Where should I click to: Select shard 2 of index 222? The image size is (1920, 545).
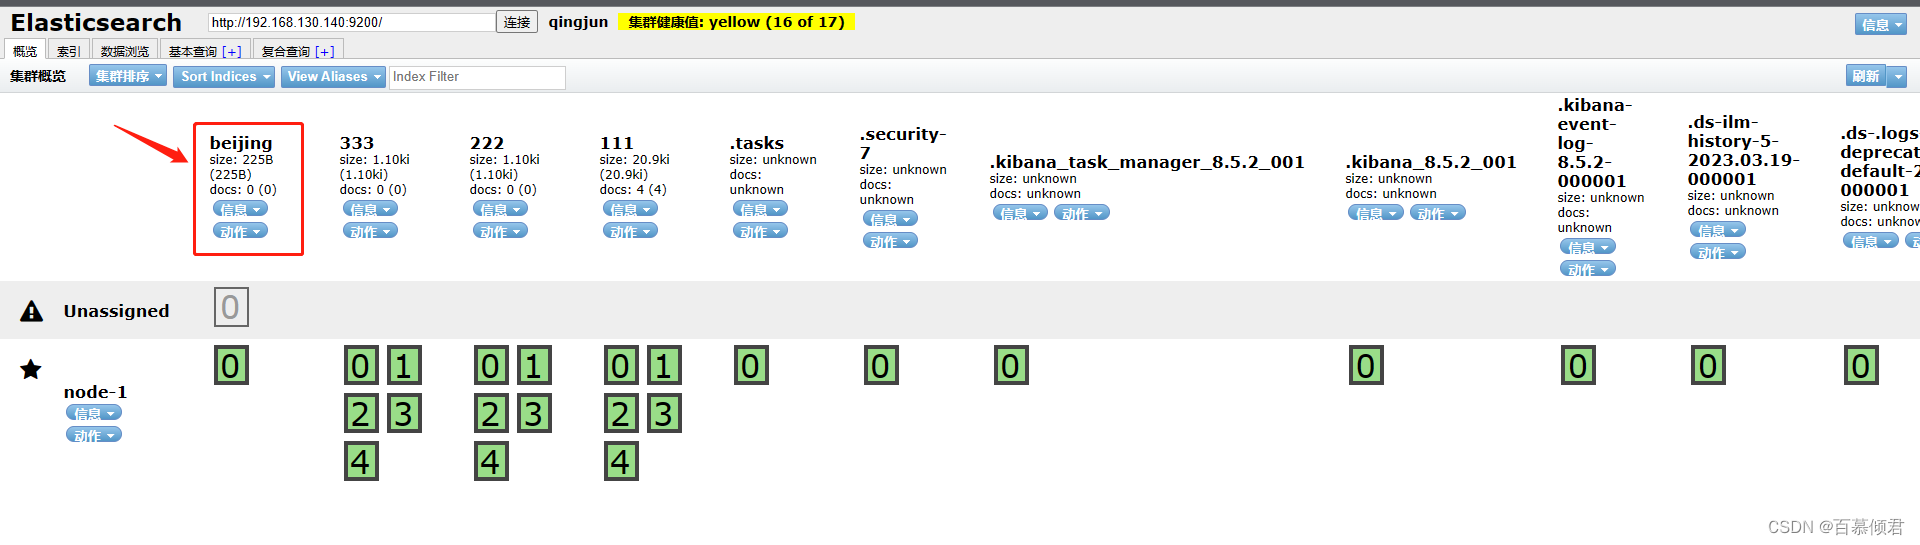[x=491, y=414]
